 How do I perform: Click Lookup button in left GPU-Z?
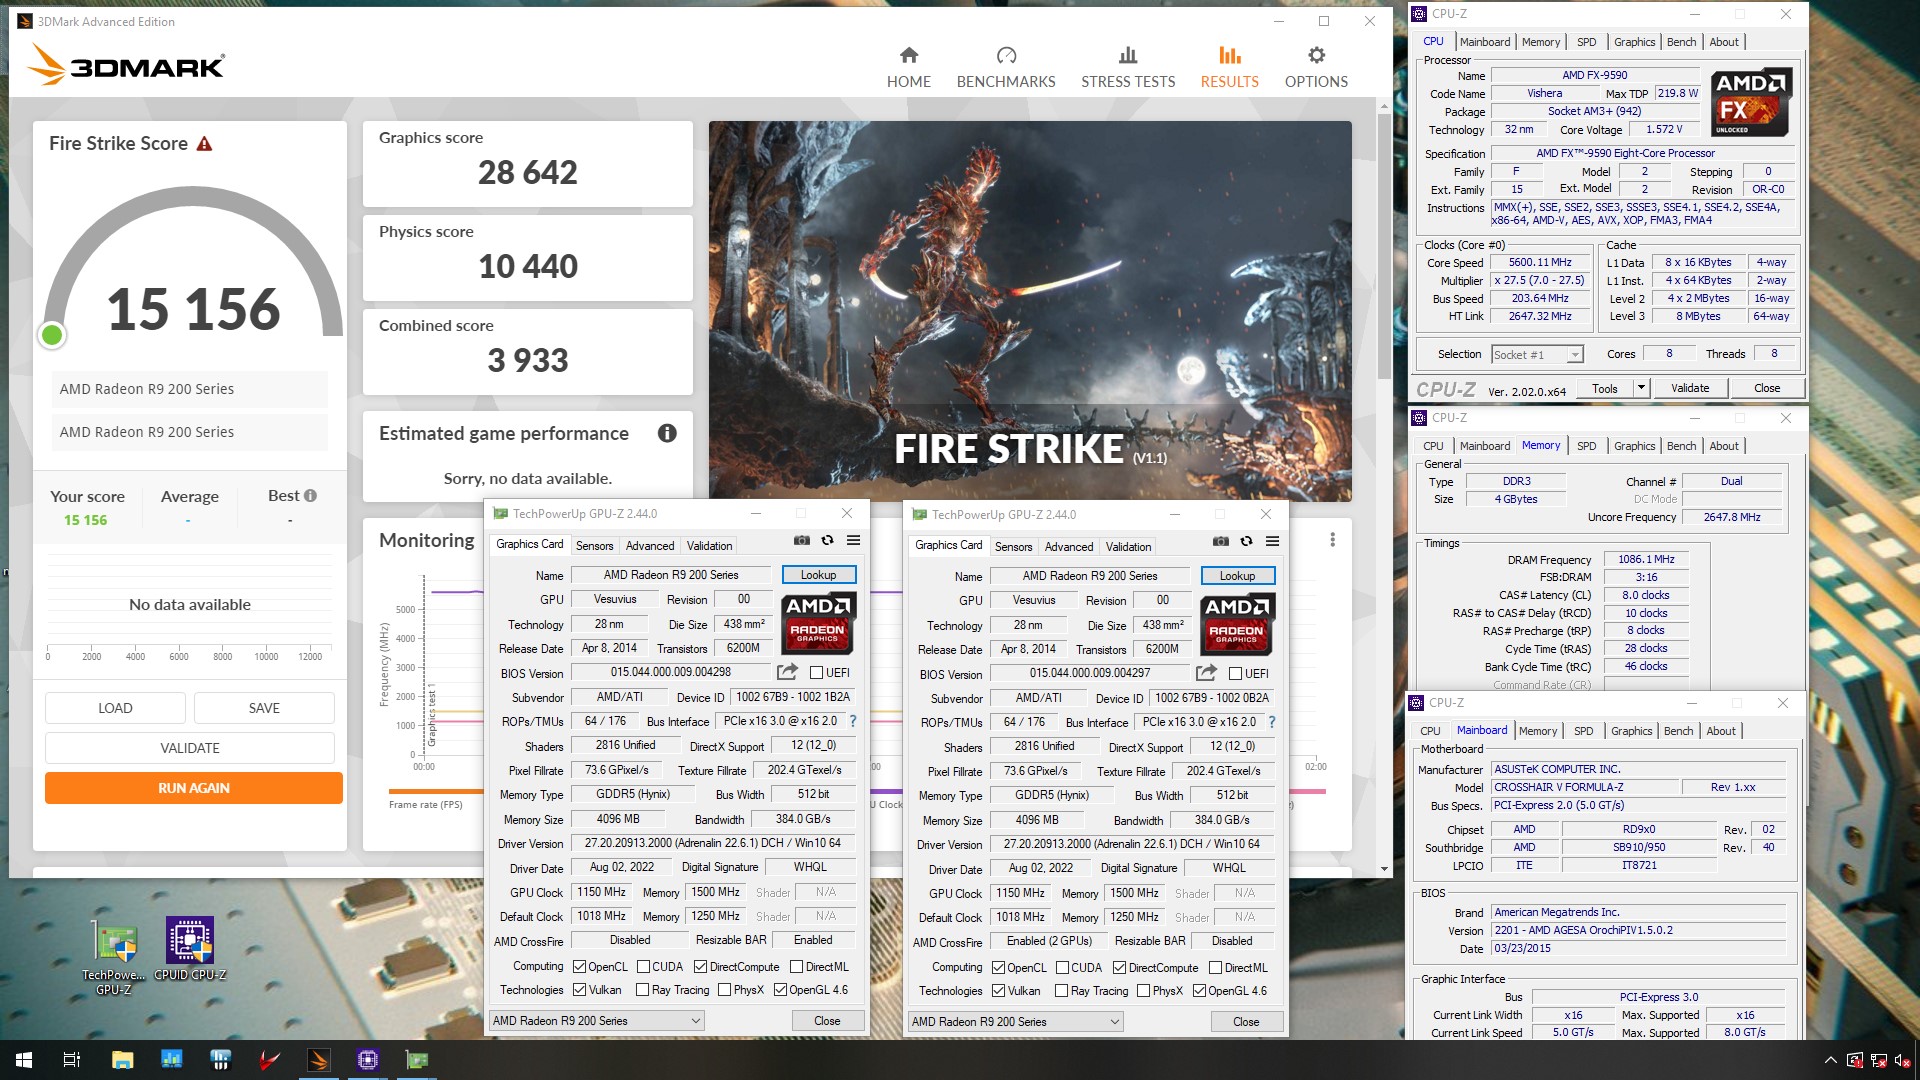[x=818, y=575]
